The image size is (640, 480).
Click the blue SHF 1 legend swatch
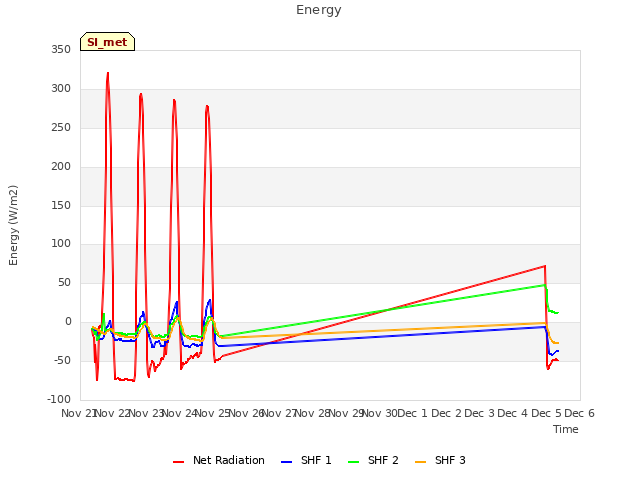(x=287, y=462)
